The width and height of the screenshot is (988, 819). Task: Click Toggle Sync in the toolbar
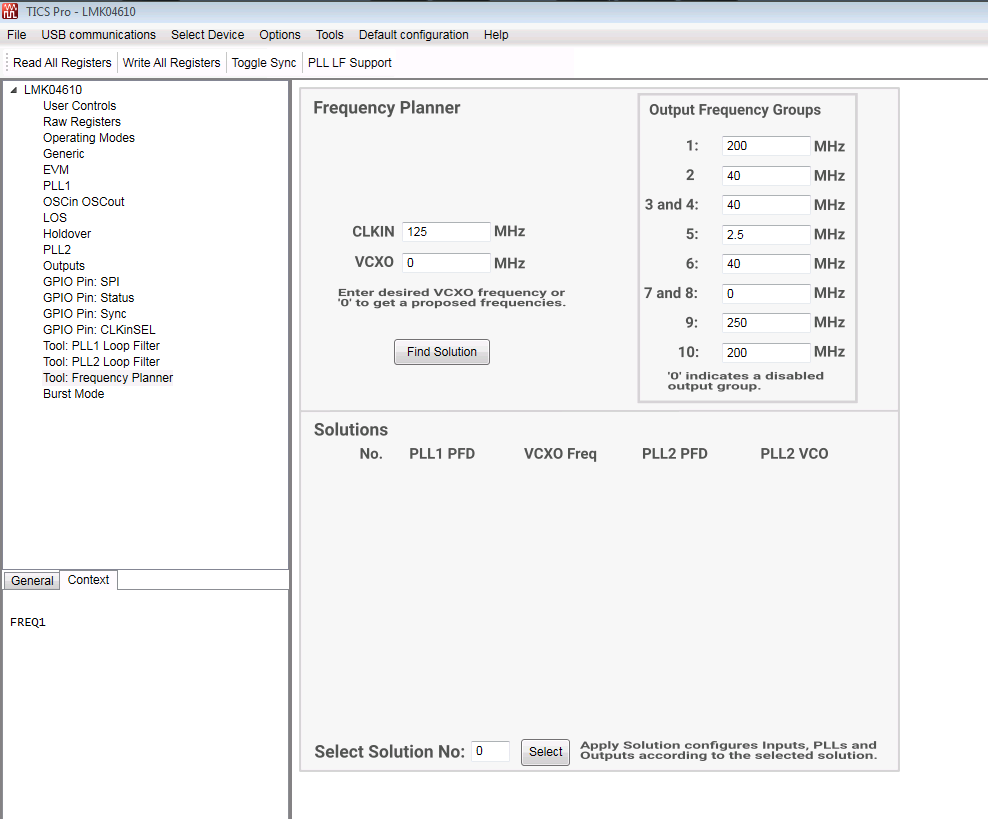coord(263,62)
